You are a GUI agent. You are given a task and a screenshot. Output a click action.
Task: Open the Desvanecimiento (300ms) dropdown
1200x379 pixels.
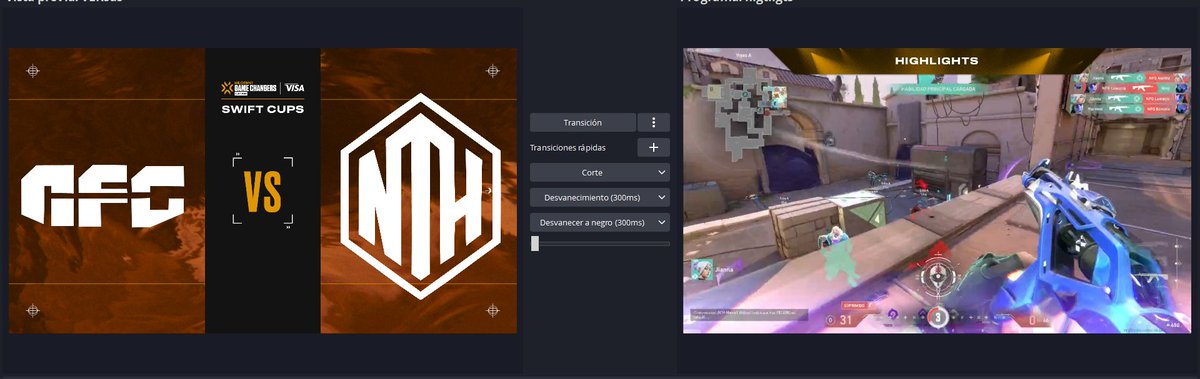[599, 197]
